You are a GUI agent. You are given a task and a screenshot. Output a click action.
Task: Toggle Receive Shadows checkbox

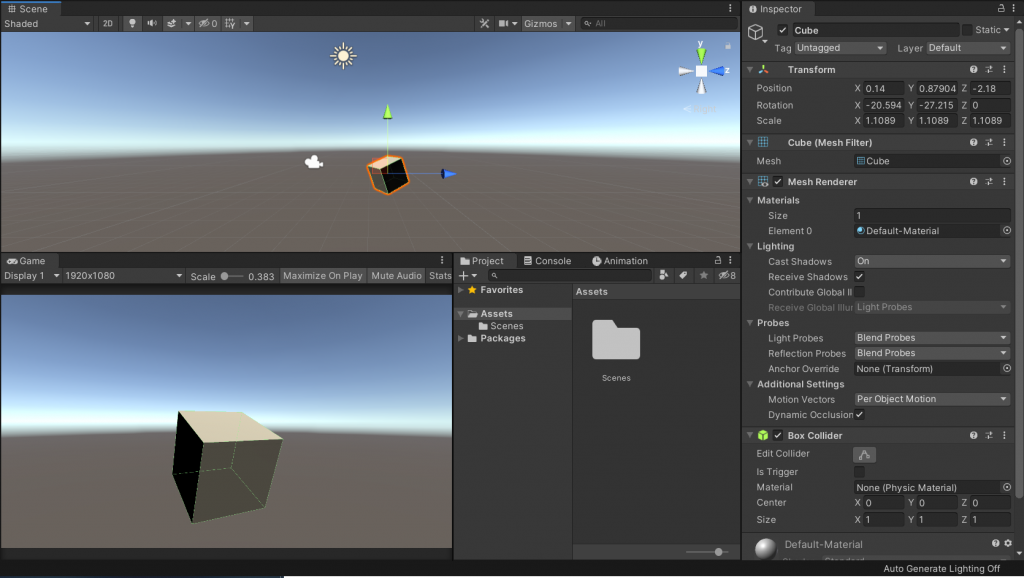[x=859, y=277]
